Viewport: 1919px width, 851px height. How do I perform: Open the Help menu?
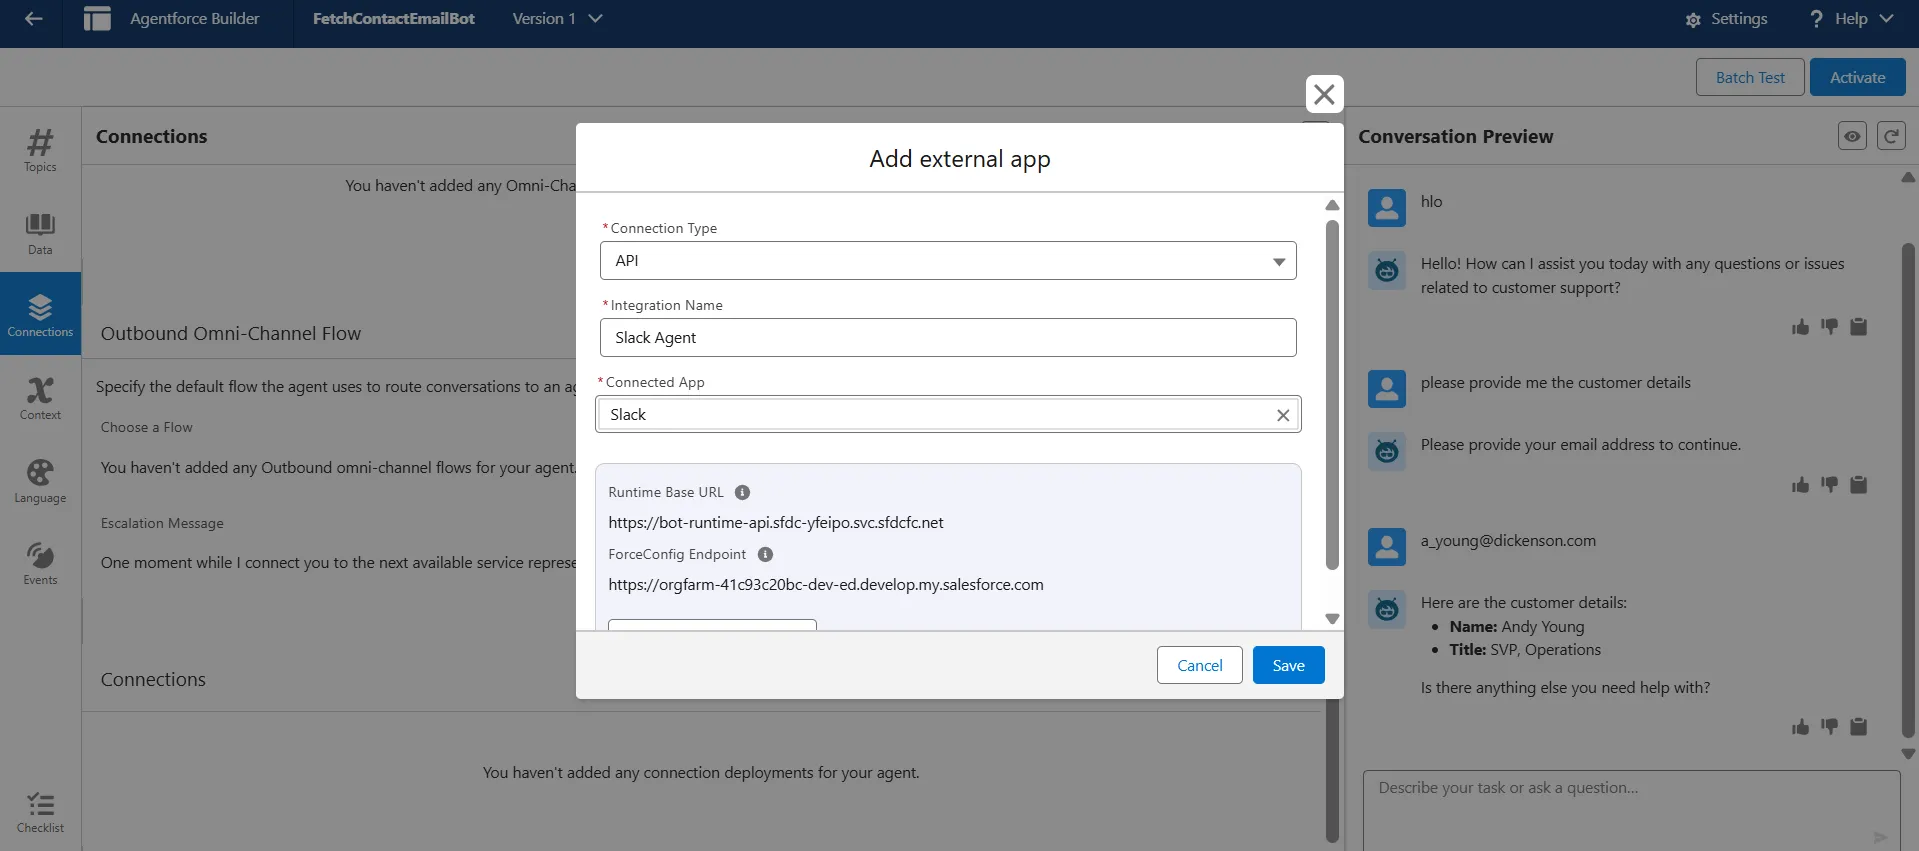tap(1851, 19)
